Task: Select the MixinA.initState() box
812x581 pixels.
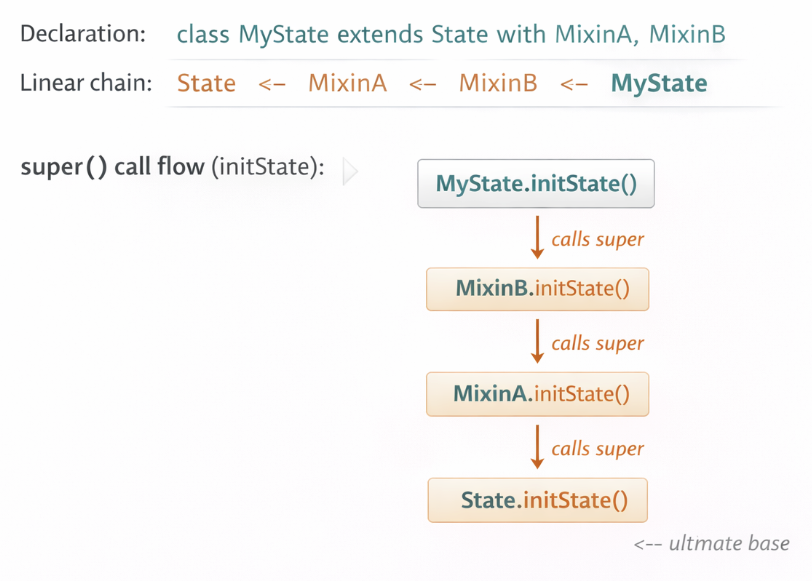Action: tap(537, 394)
